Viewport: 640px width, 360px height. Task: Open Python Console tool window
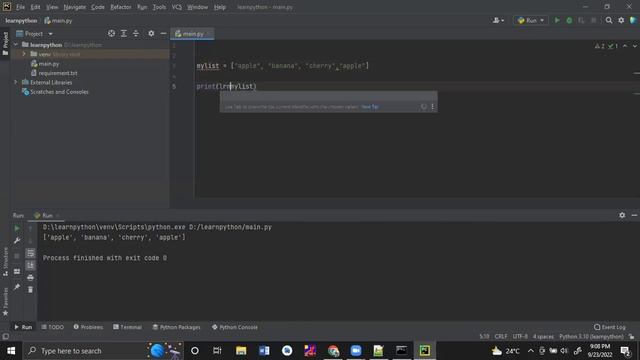[235, 327]
